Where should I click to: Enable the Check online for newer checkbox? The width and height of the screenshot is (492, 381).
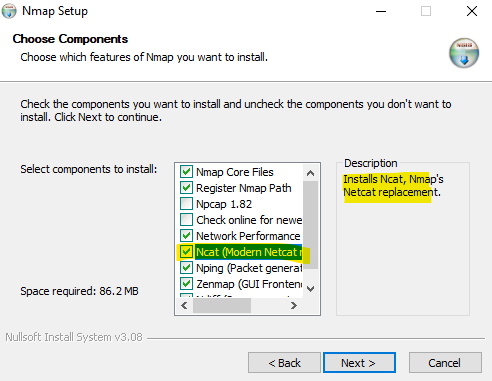tap(186, 220)
